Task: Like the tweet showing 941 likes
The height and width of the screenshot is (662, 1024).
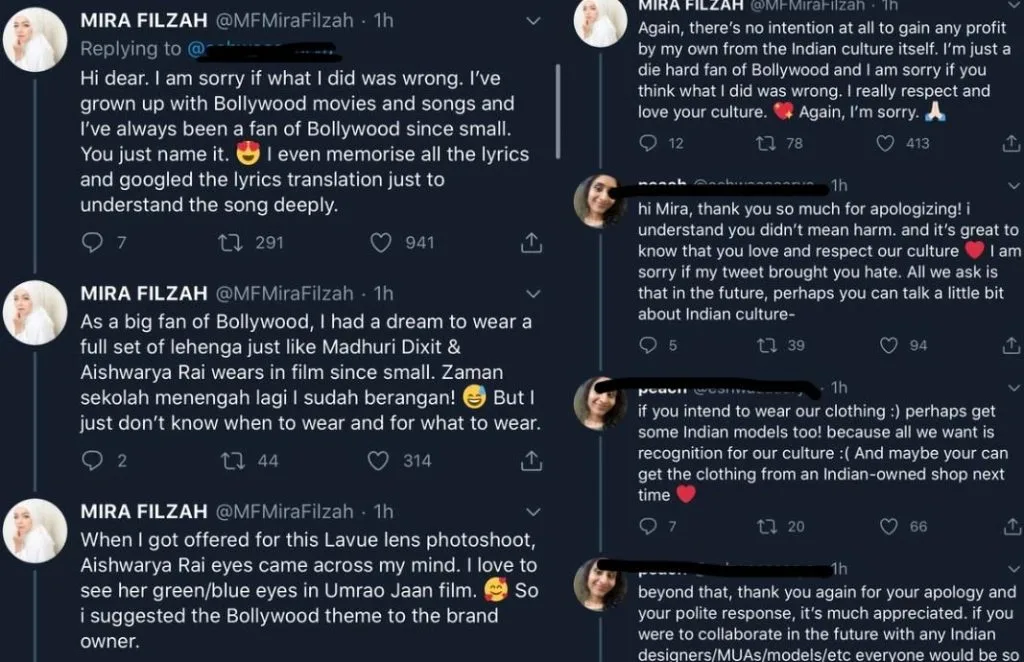Action: pyautogui.click(x=380, y=242)
